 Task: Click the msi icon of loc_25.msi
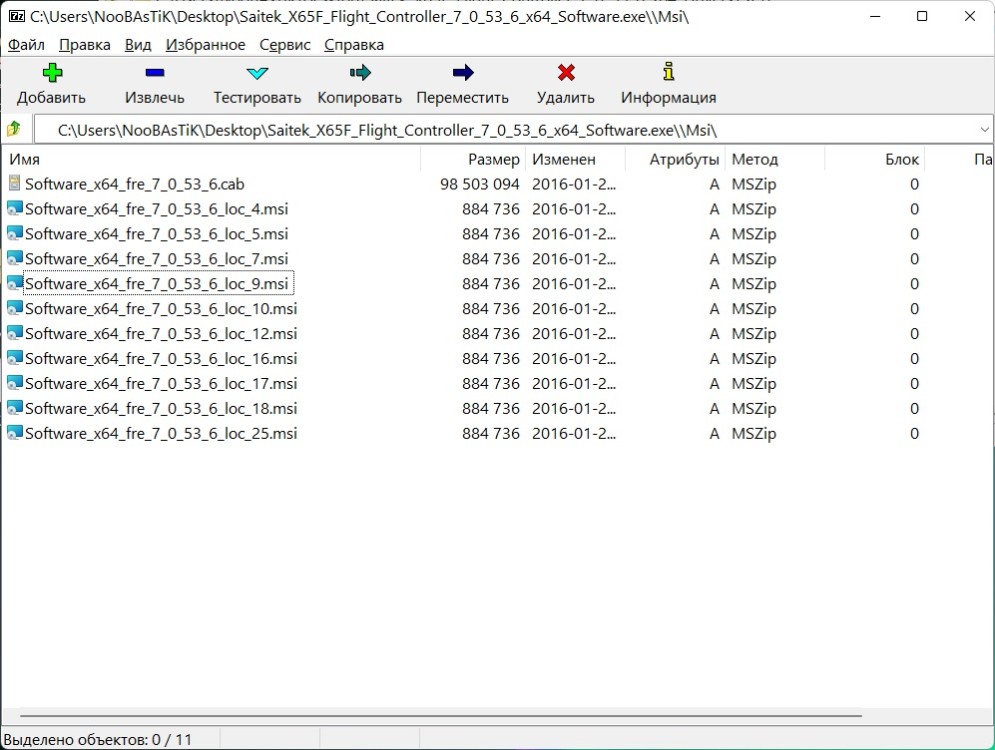point(15,433)
